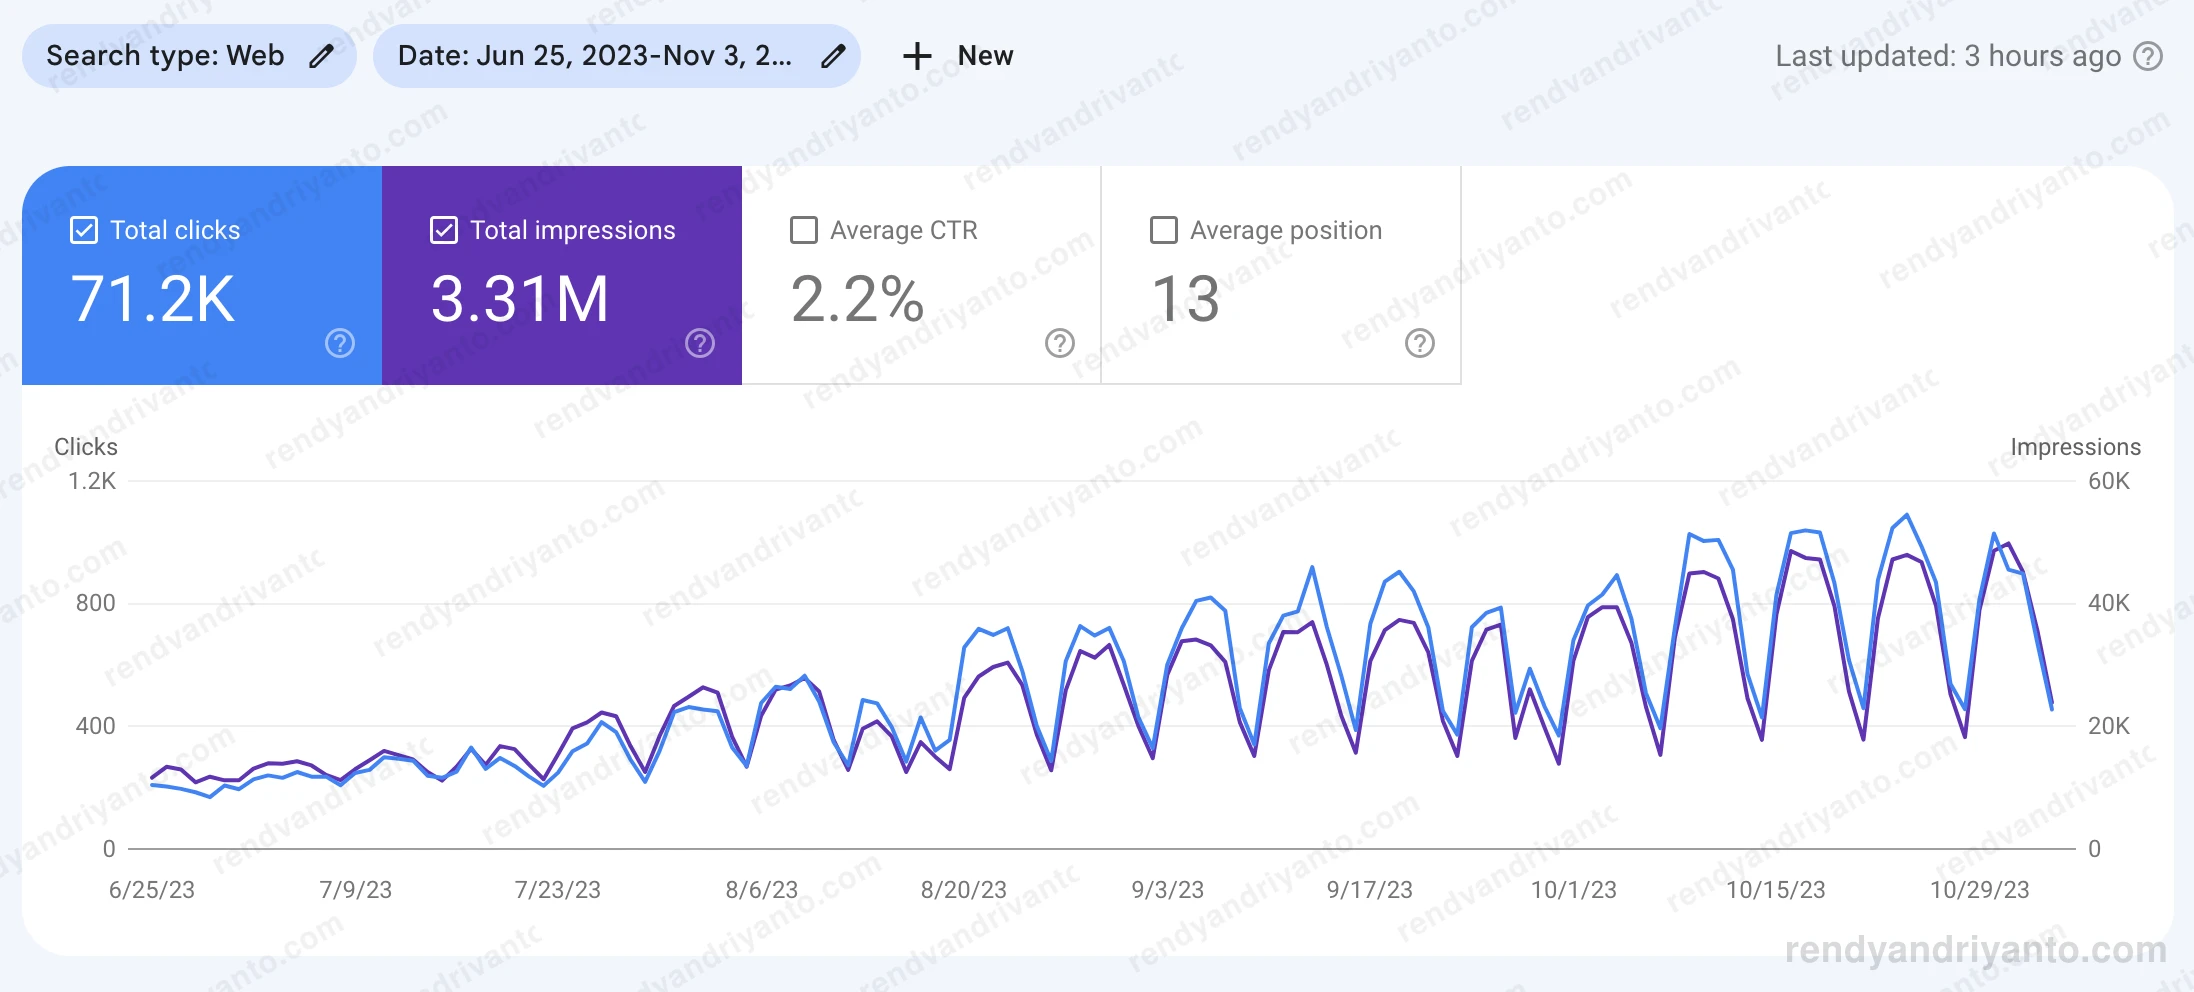The width and height of the screenshot is (2194, 992).
Task: Click the 10/15/23 date label on chart
Action: click(x=1776, y=890)
